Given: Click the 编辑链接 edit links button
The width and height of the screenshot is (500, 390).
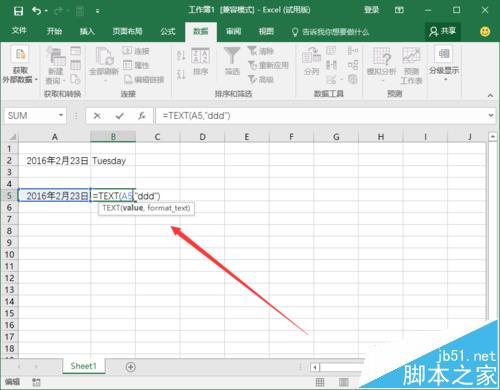Looking at the screenshot, I should click(144, 79).
